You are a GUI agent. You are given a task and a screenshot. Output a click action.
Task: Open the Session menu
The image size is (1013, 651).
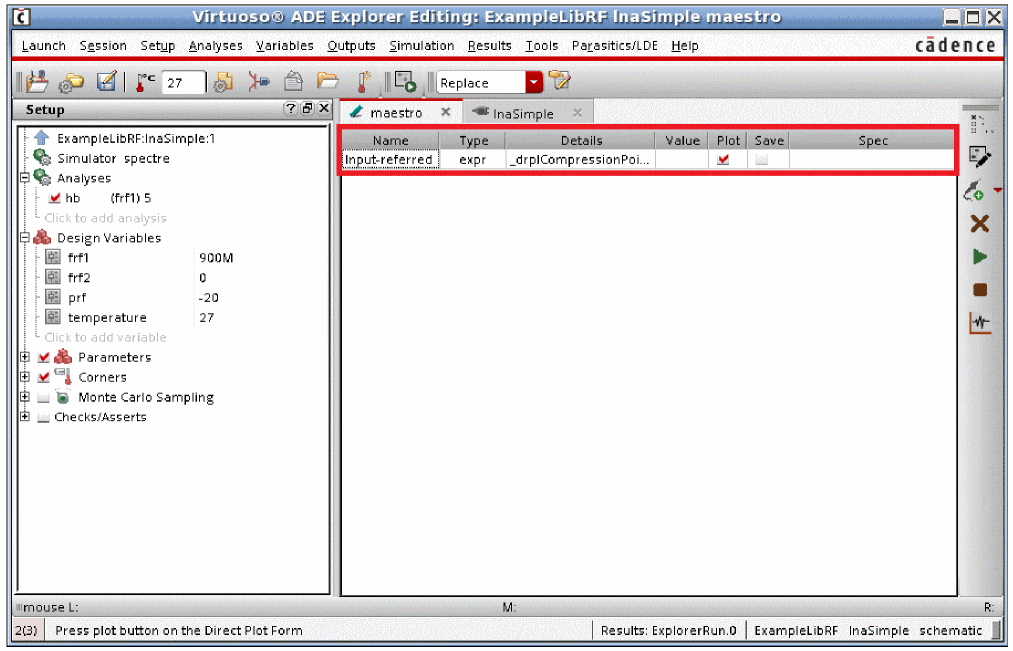coord(103,46)
